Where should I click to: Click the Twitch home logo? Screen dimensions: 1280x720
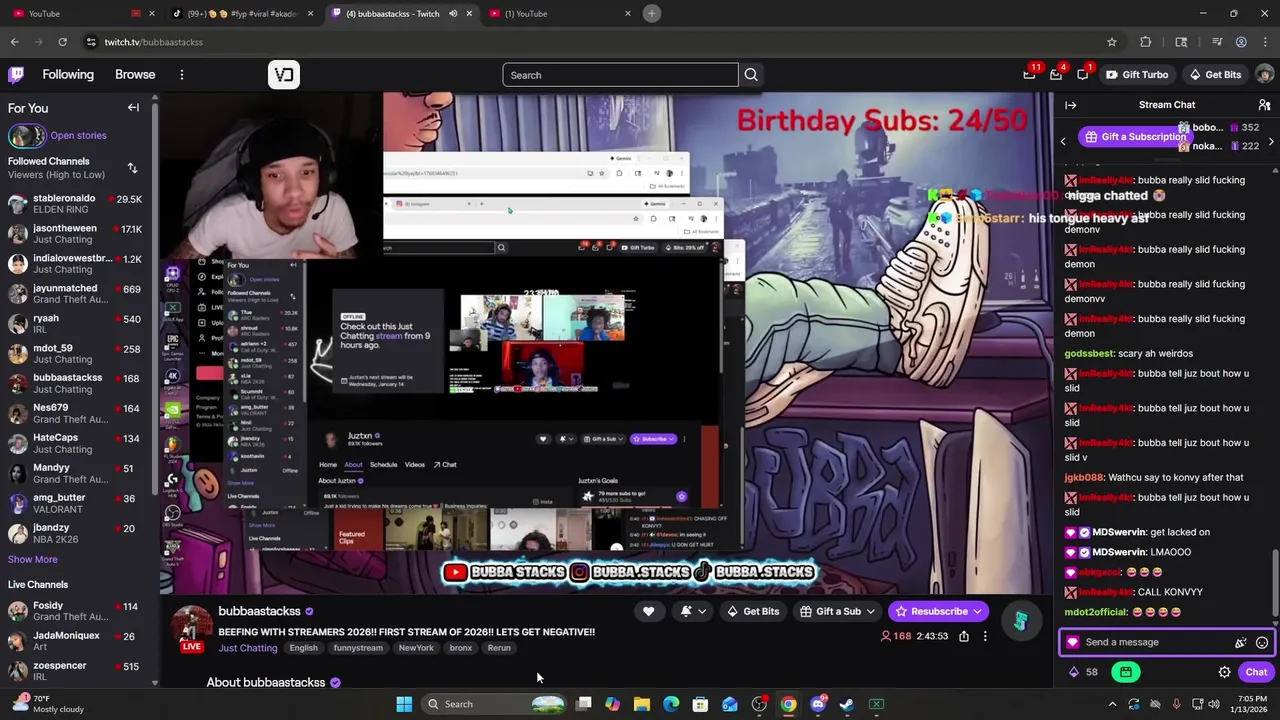coord(16,75)
